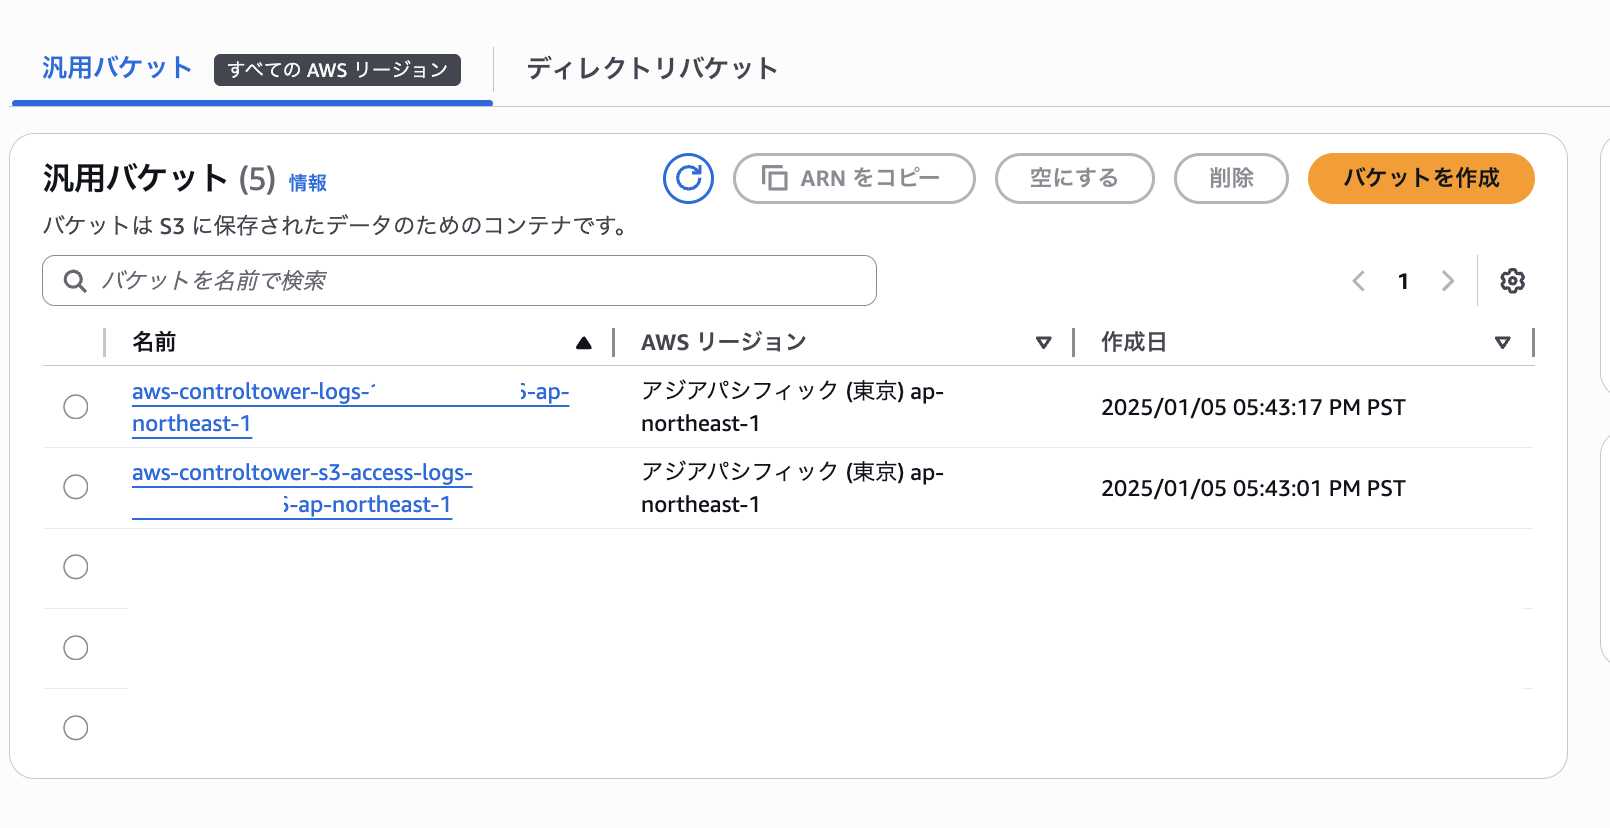The width and height of the screenshot is (1610, 828).
Task: Click 削除 button
Action: 1231,178
